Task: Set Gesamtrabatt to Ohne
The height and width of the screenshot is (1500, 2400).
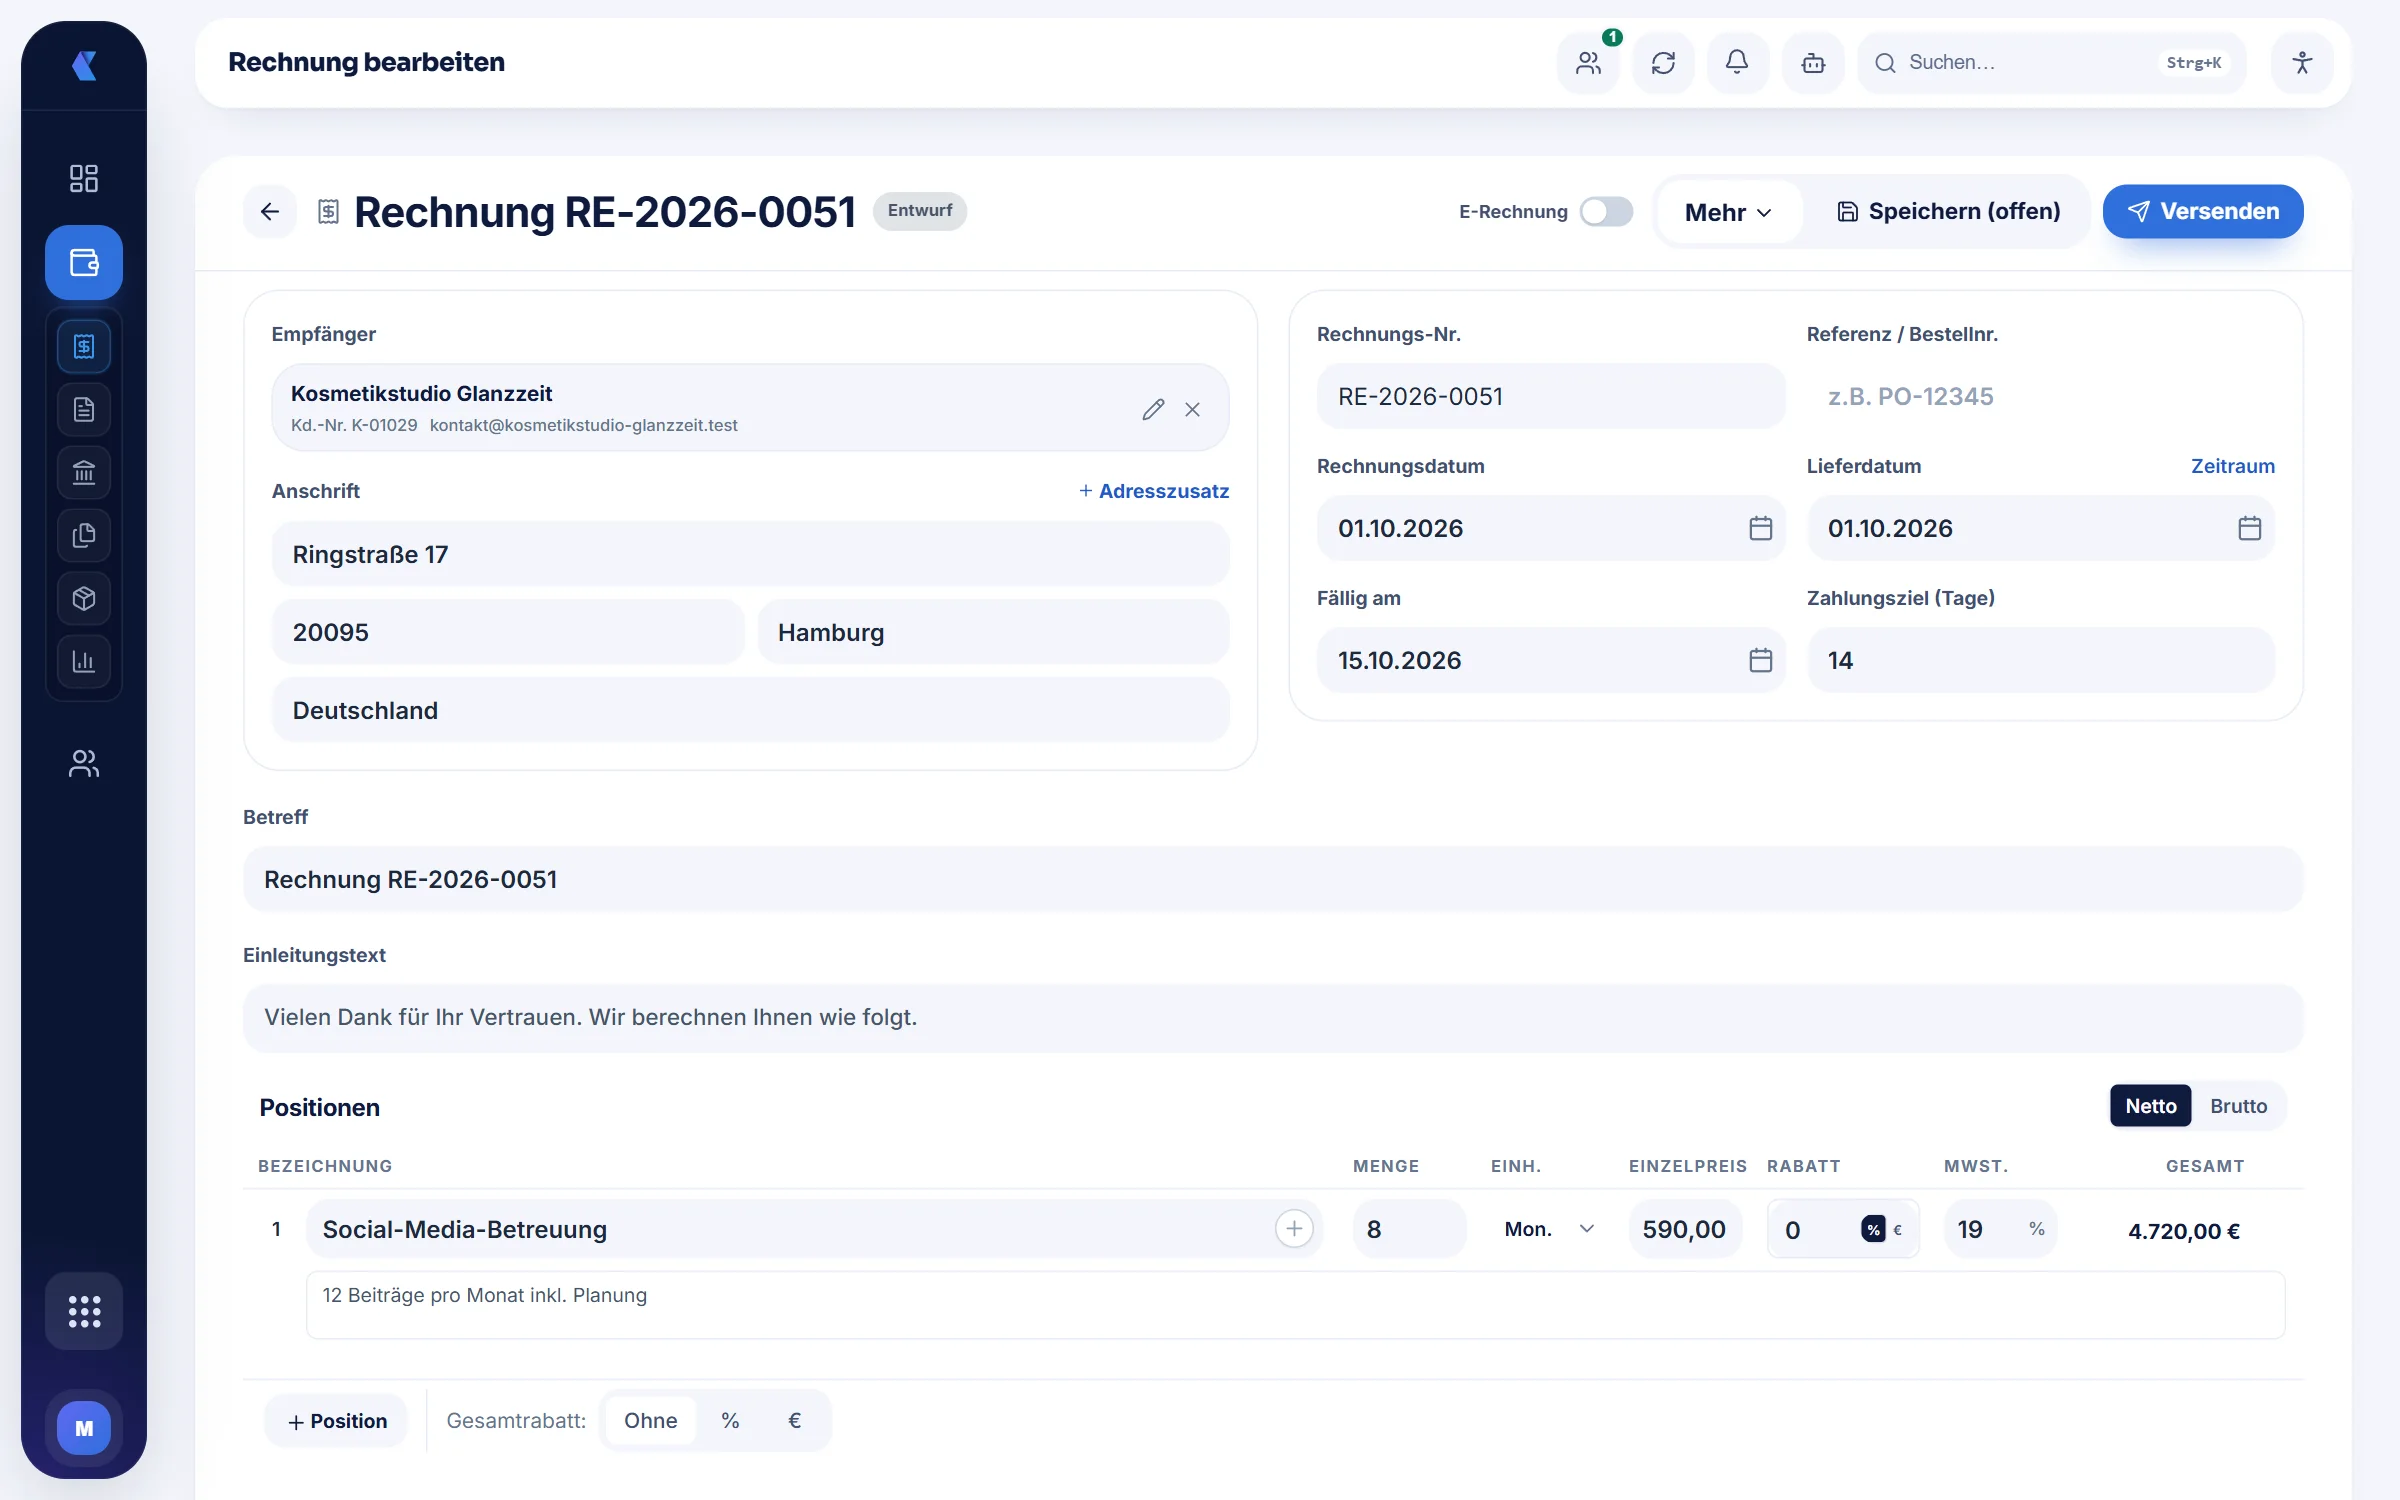Action: (650, 1420)
